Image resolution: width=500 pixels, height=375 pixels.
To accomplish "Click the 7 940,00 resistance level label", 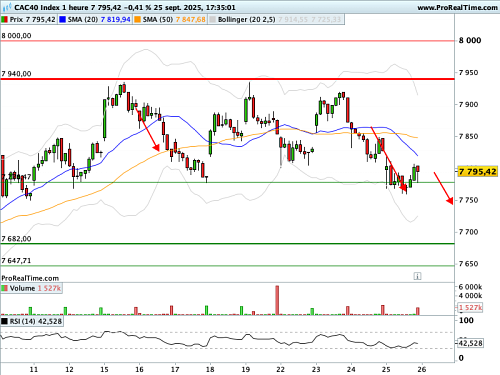I will [x=16, y=74].
